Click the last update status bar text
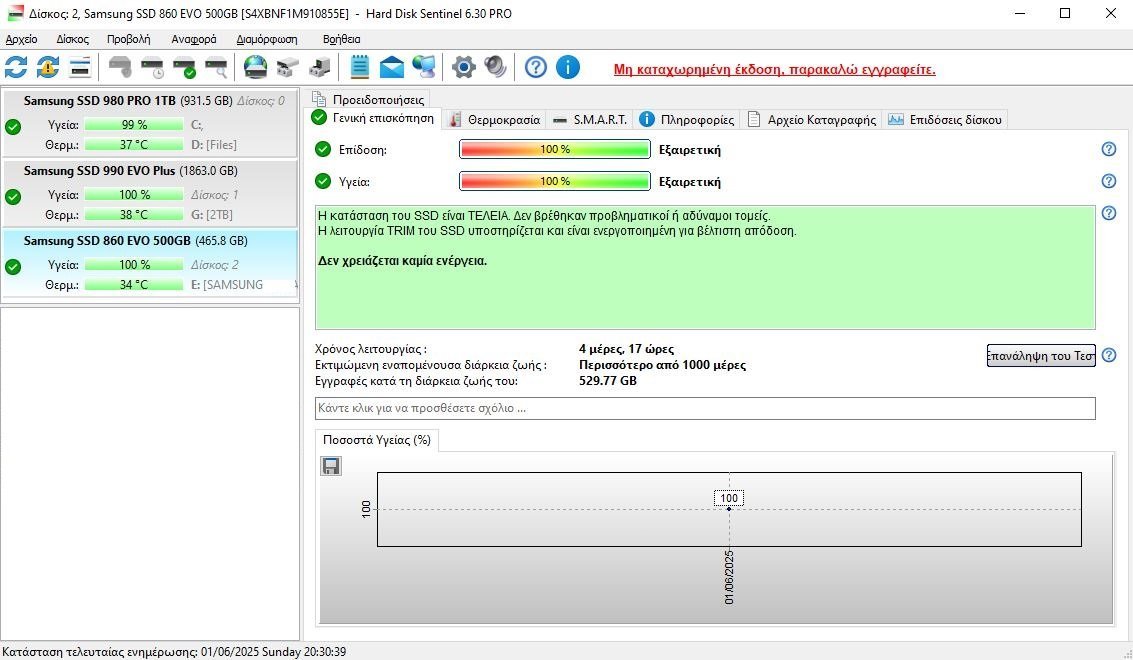Image resolution: width=1133 pixels, height=660 pixels. pos(174,652)
